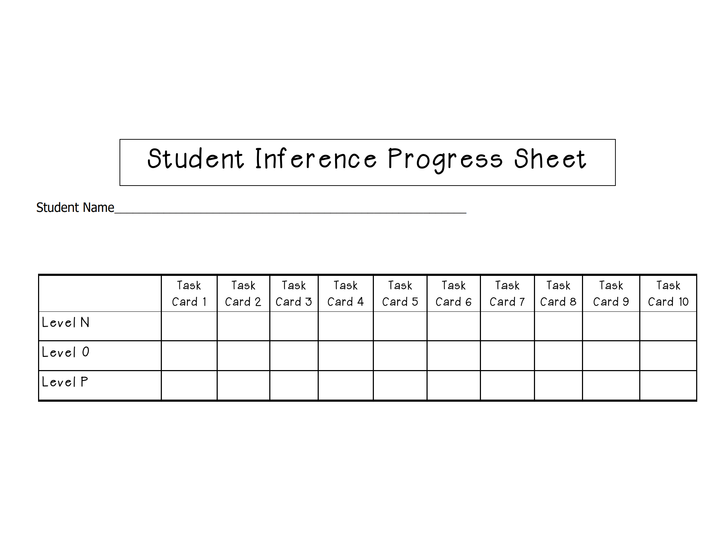Screen dimensions: 720x556
Task: Click the Task Card 3 column header
Action: [x=294, y=293]
